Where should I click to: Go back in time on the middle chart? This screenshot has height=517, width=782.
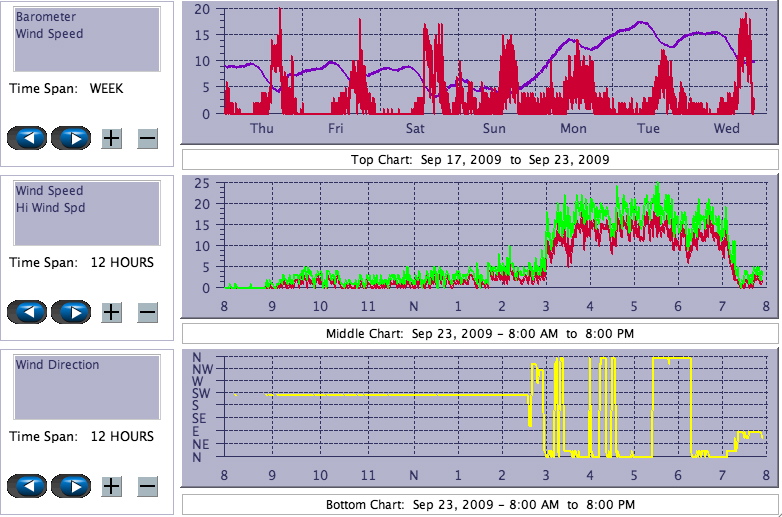(27, 312)
